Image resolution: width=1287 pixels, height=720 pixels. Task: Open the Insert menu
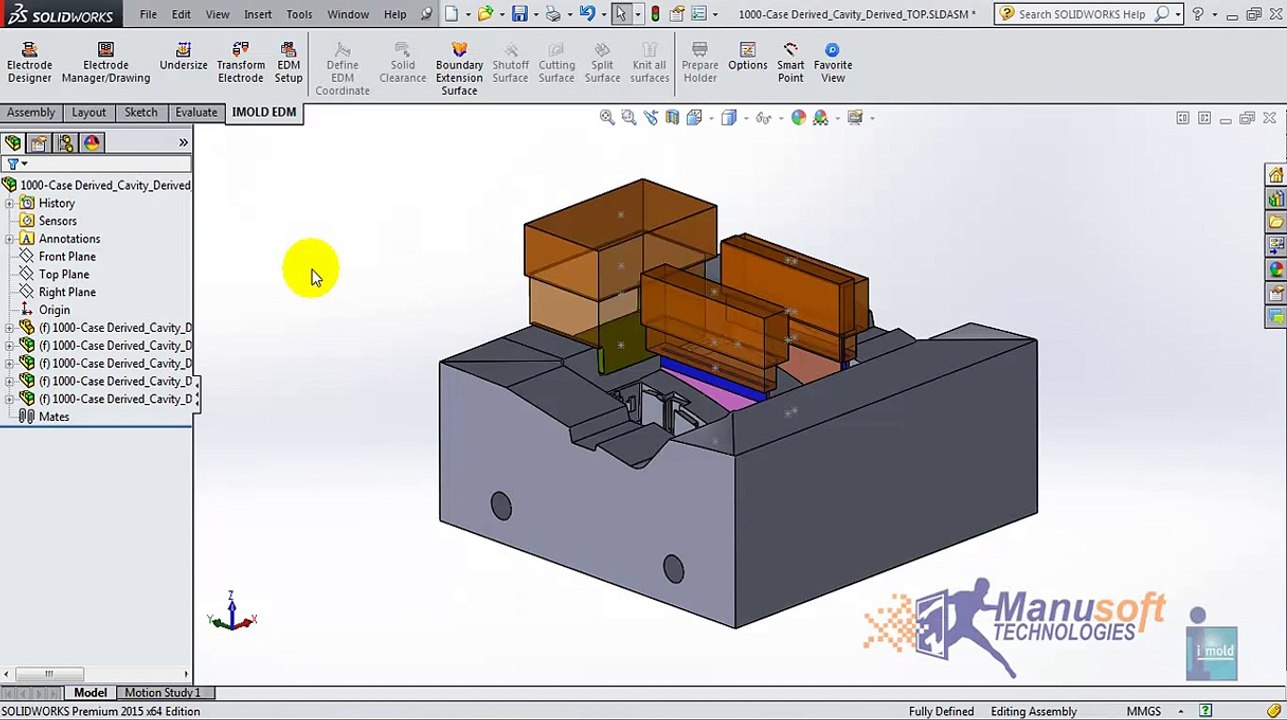257,14
